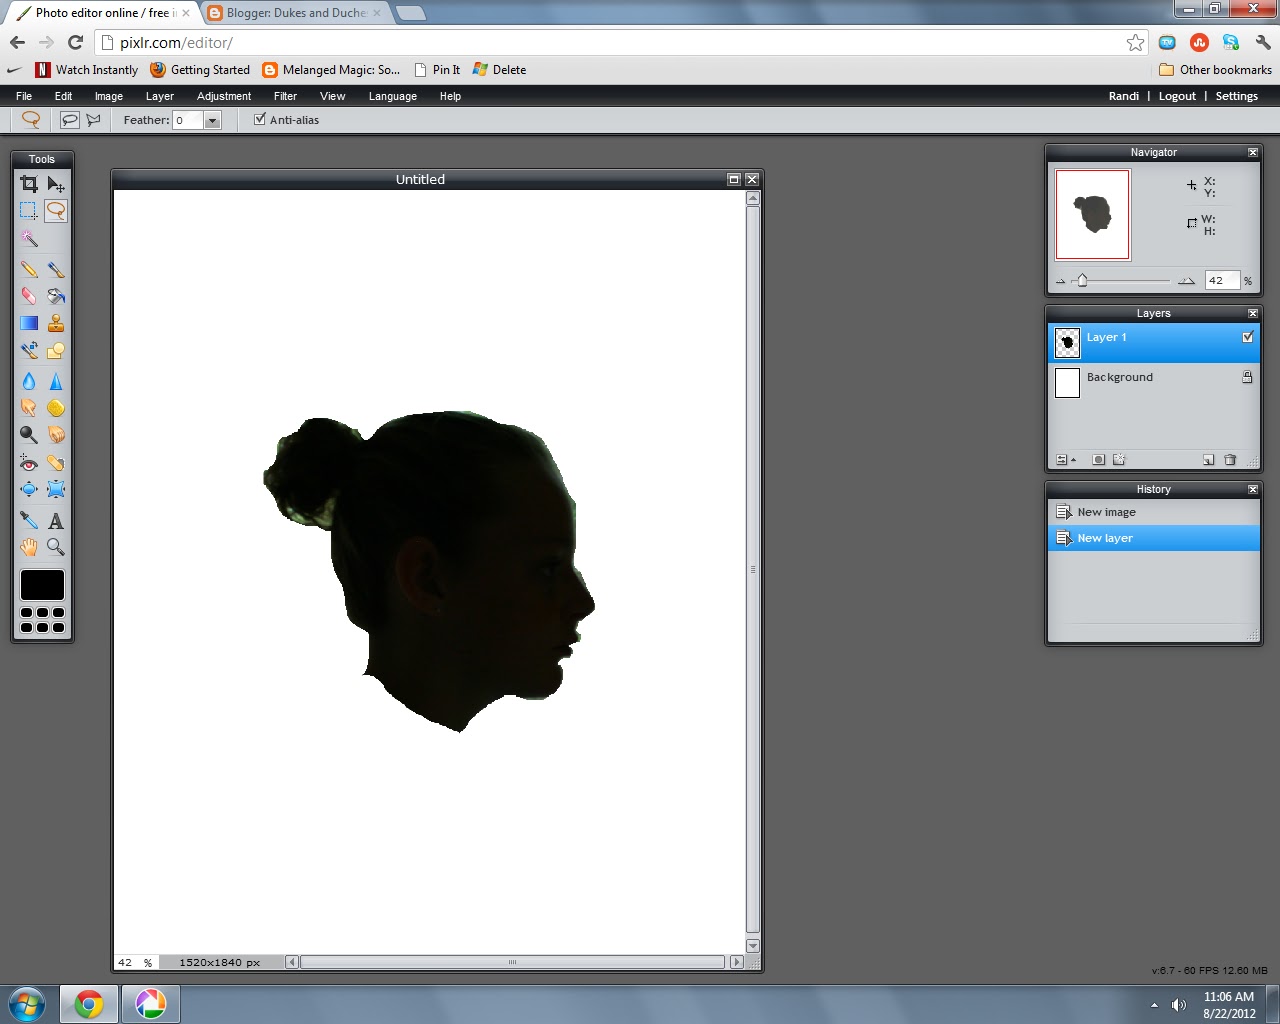Select the Gradient tool
Image resolution: width=1280 pixels, height=1024 pixels.
pos(28,323)
